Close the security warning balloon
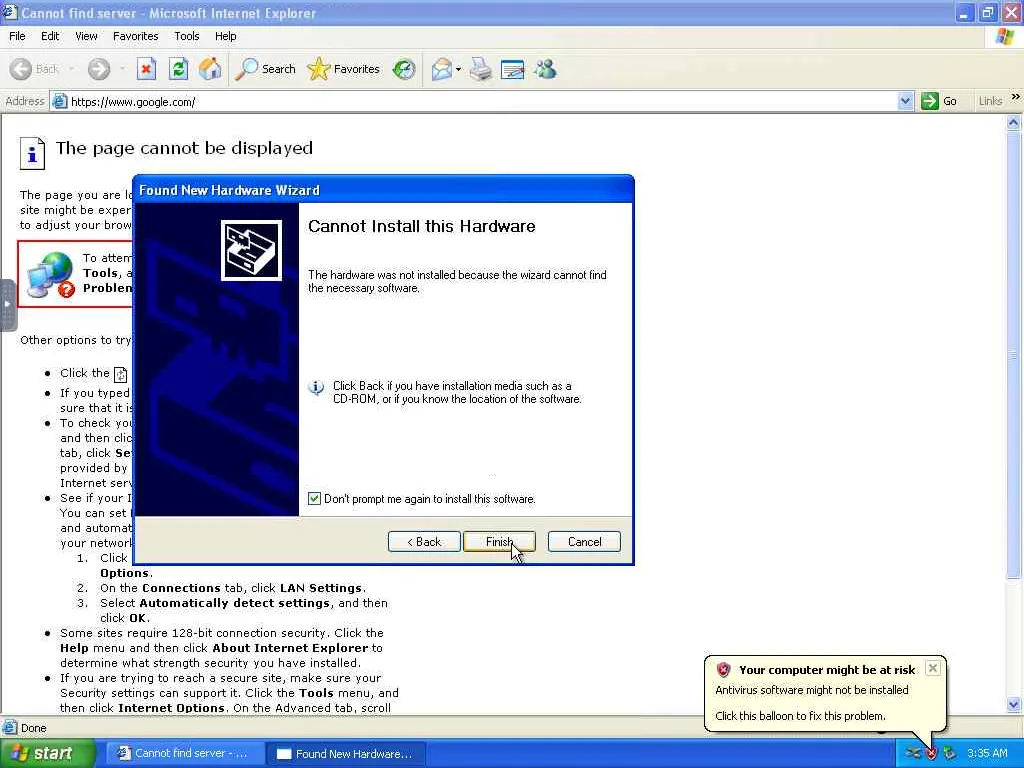The image size is (1024, 768). (x=933, y=667)
